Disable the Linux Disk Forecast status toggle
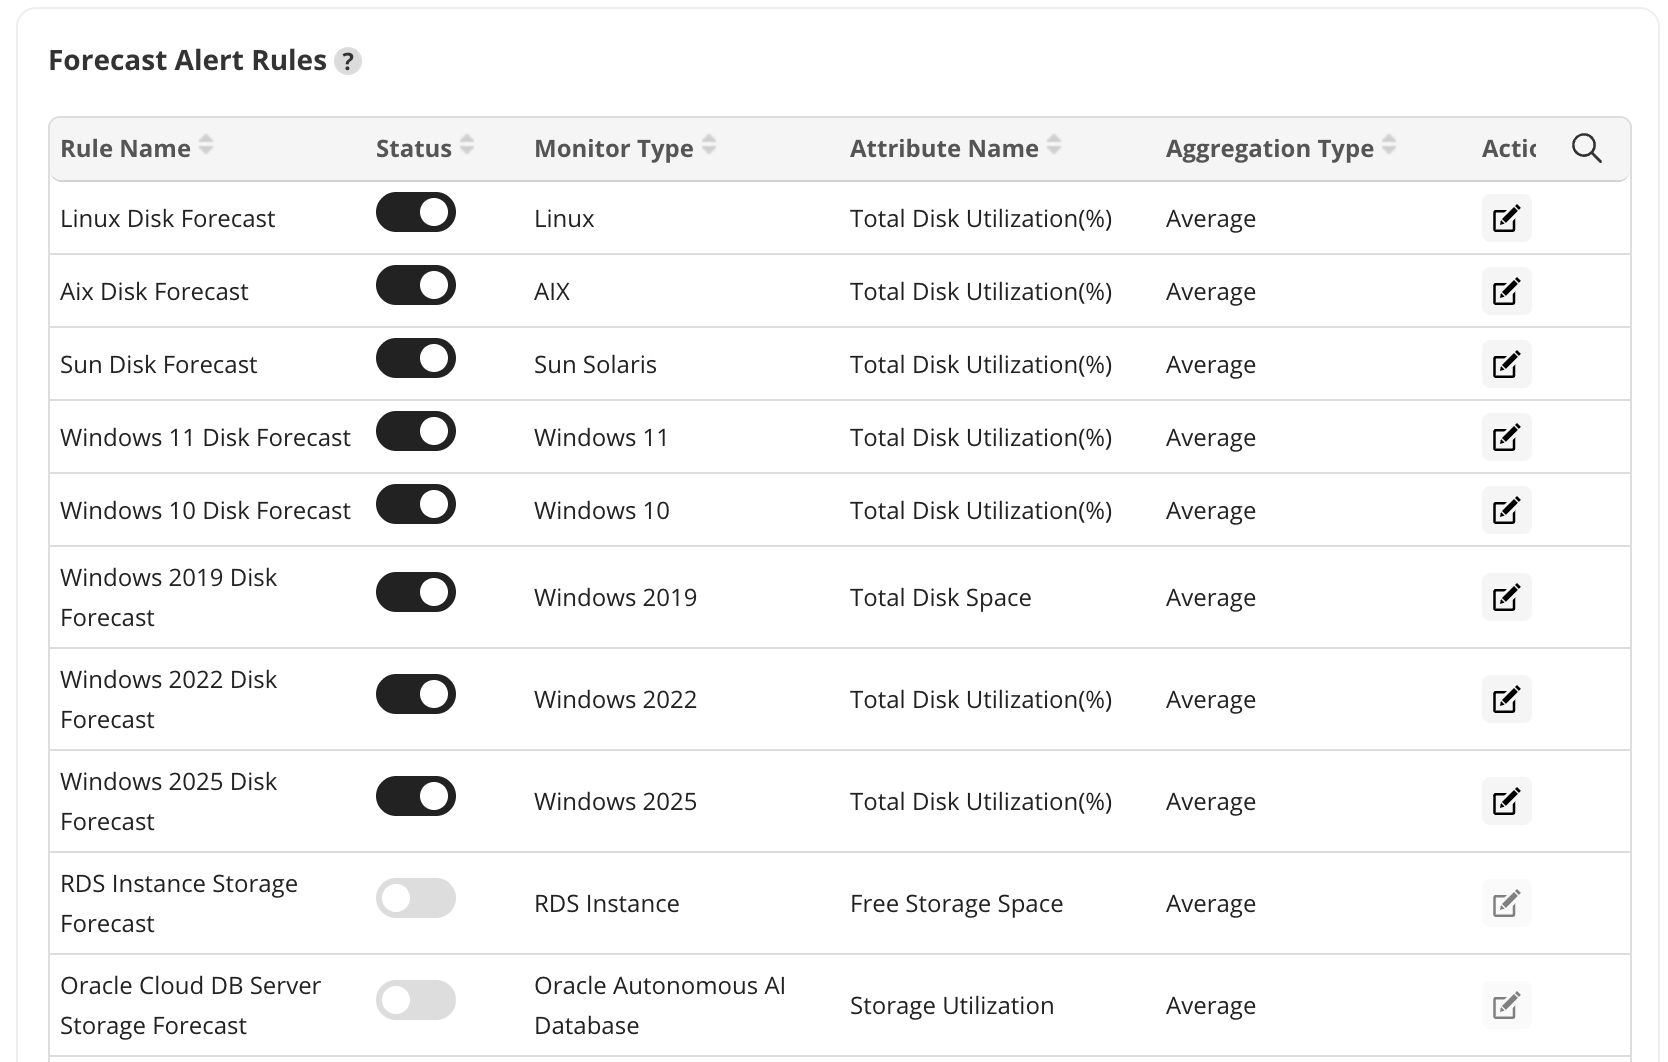1668x1062 pixels. click(416, 212)
